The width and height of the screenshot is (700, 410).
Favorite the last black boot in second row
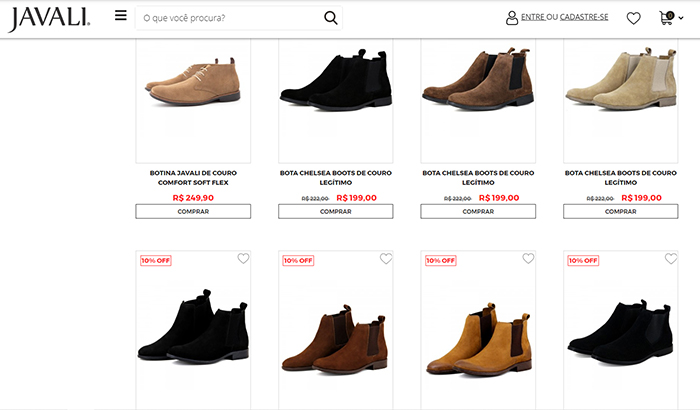click(x=670, y=259)
